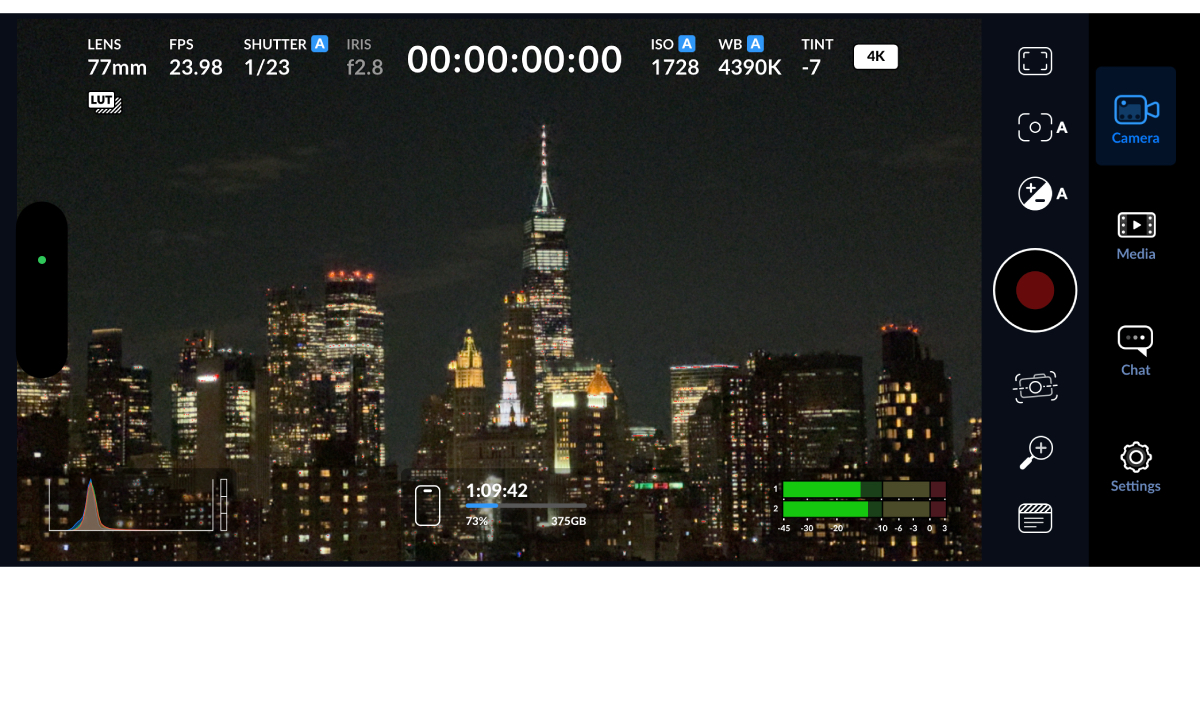Screen dimensions: 1200x708
Task: Tap the capture still photo icon
Action: (x=1035, y=386)
